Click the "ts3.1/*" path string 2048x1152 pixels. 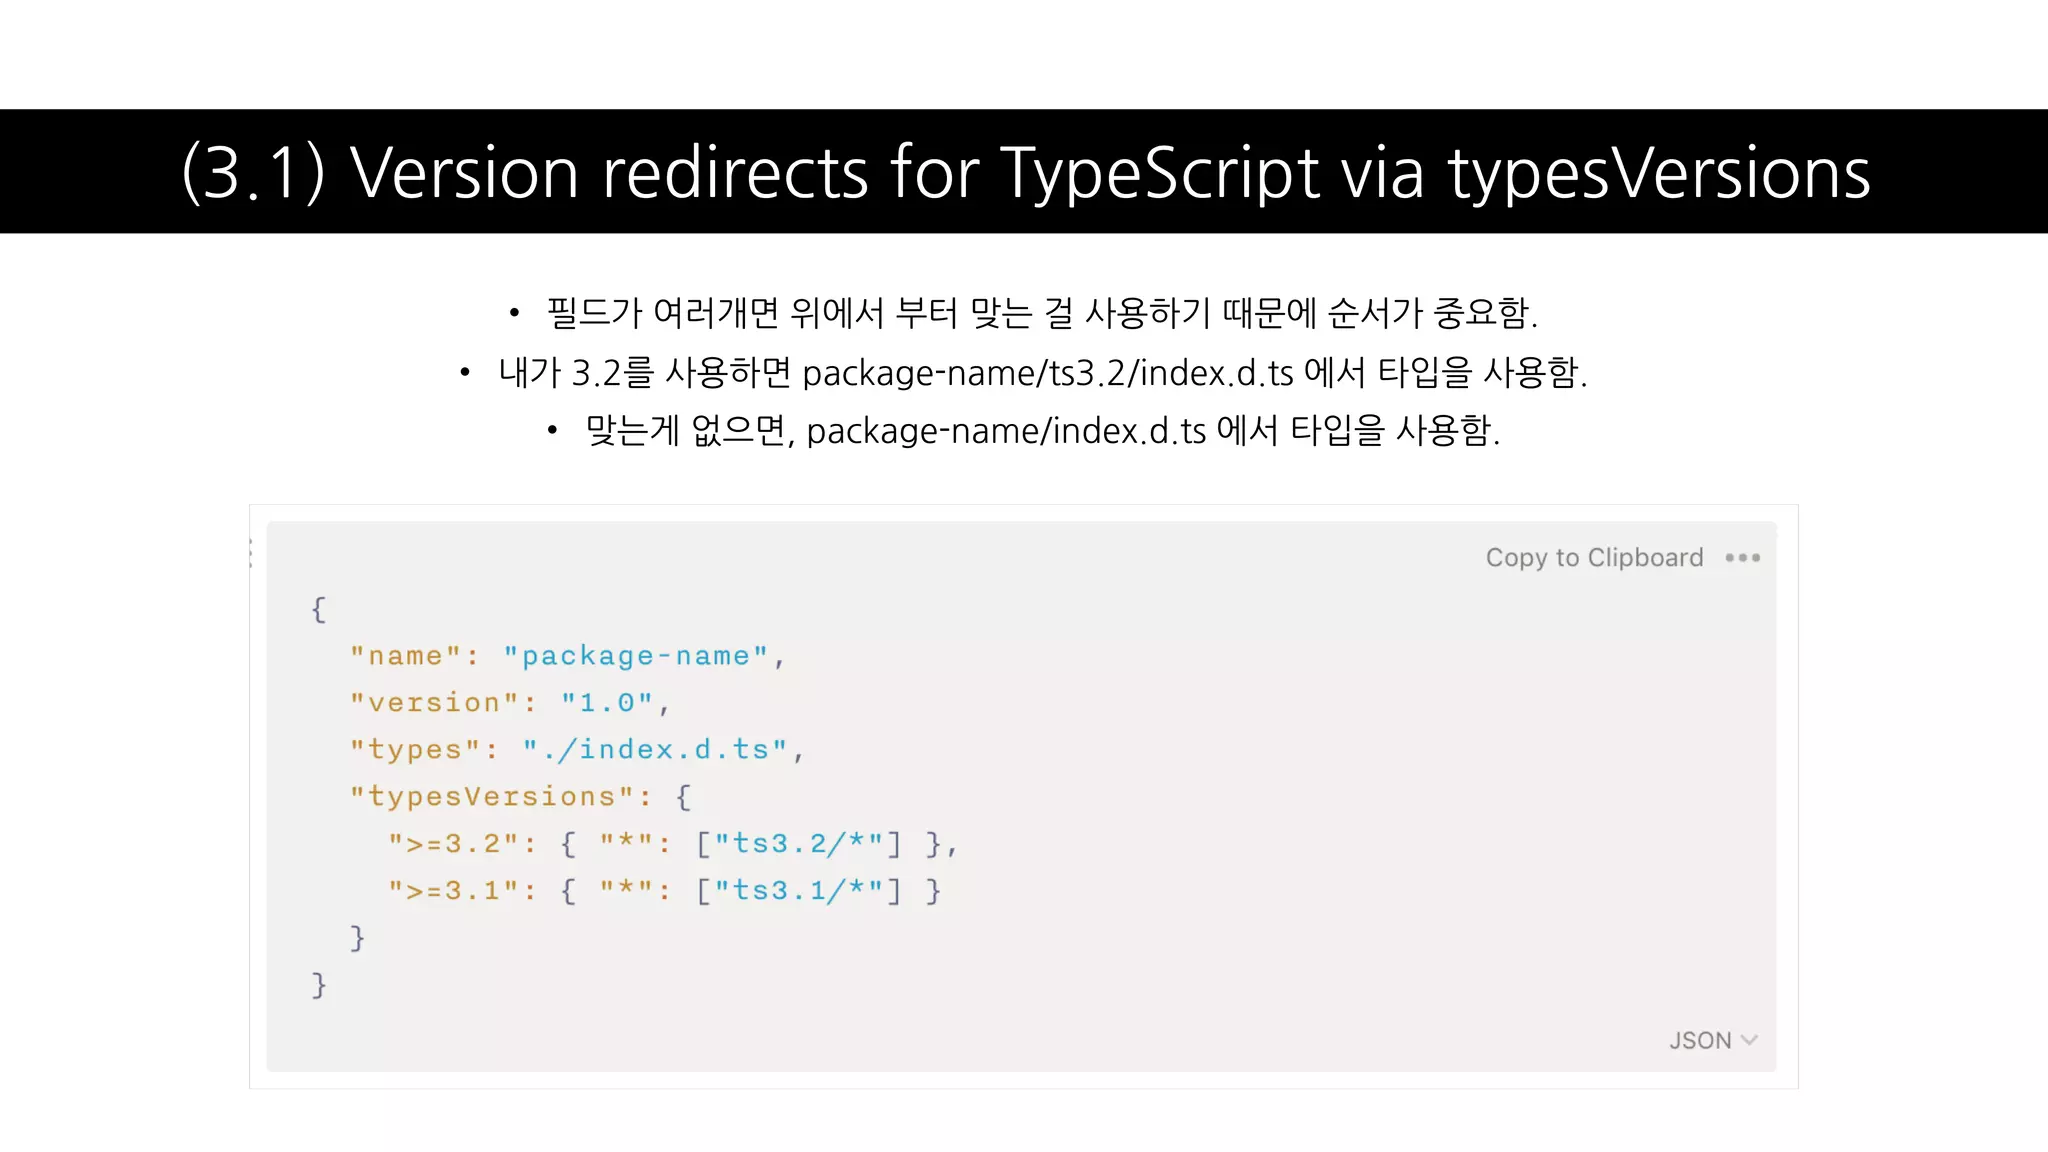pos(798,891)
